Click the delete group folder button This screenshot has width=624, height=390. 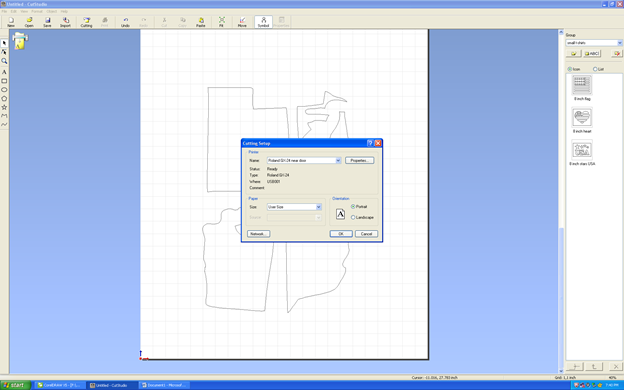point(616,53)
